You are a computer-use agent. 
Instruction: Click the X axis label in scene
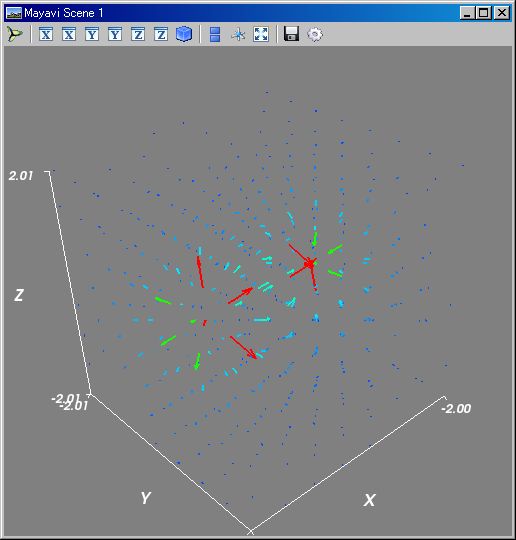coord(369,500)
